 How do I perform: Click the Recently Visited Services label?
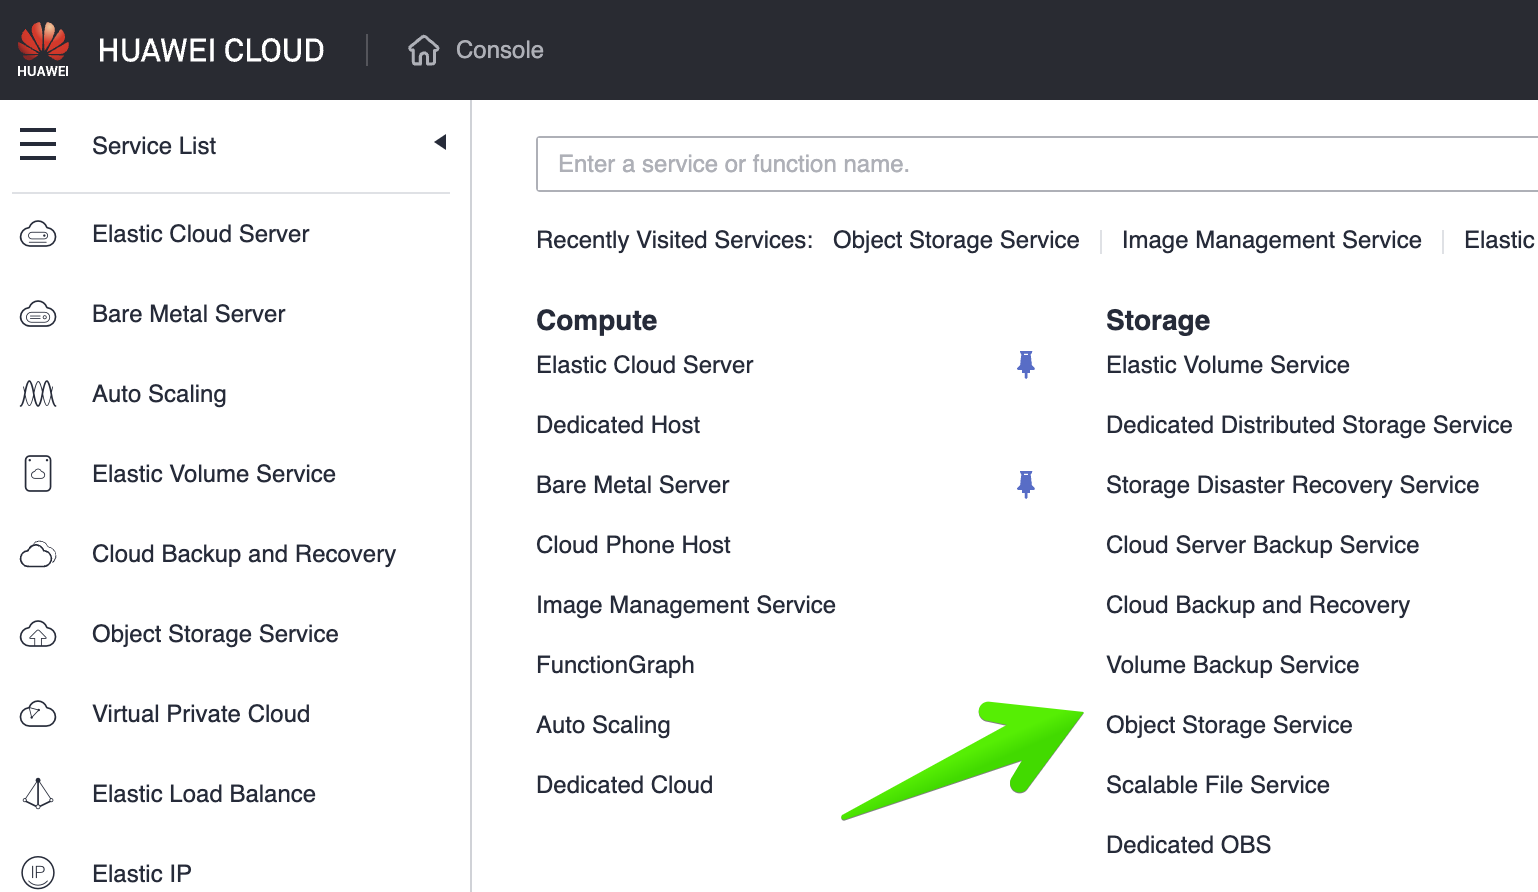675,240
